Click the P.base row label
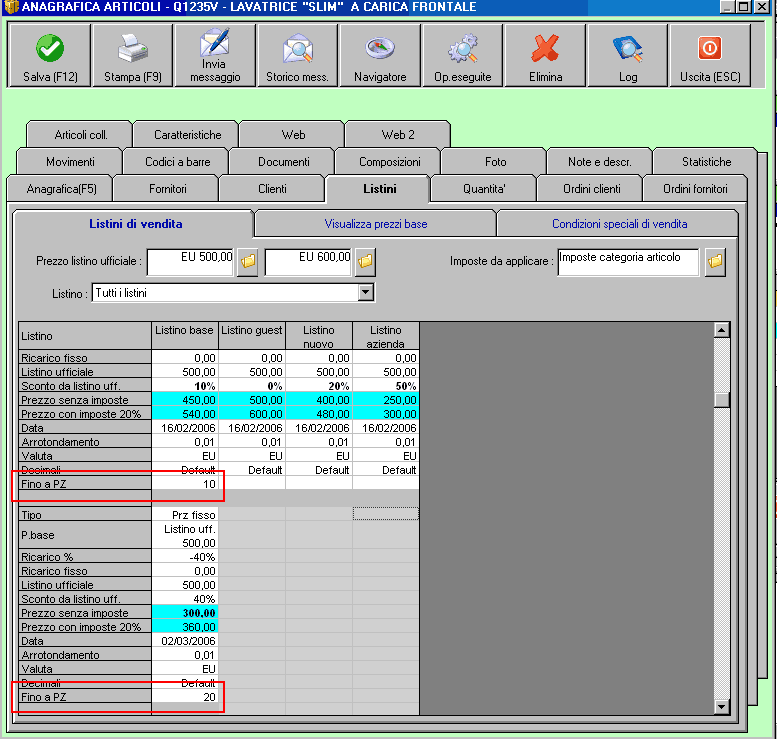 tap(85, 535)
